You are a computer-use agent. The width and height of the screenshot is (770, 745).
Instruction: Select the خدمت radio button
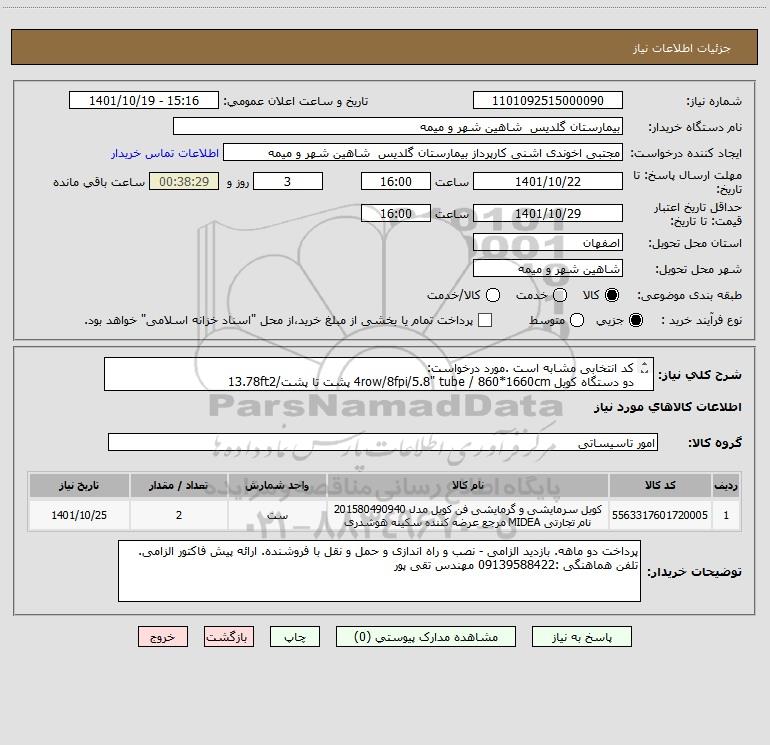(560, 295)
